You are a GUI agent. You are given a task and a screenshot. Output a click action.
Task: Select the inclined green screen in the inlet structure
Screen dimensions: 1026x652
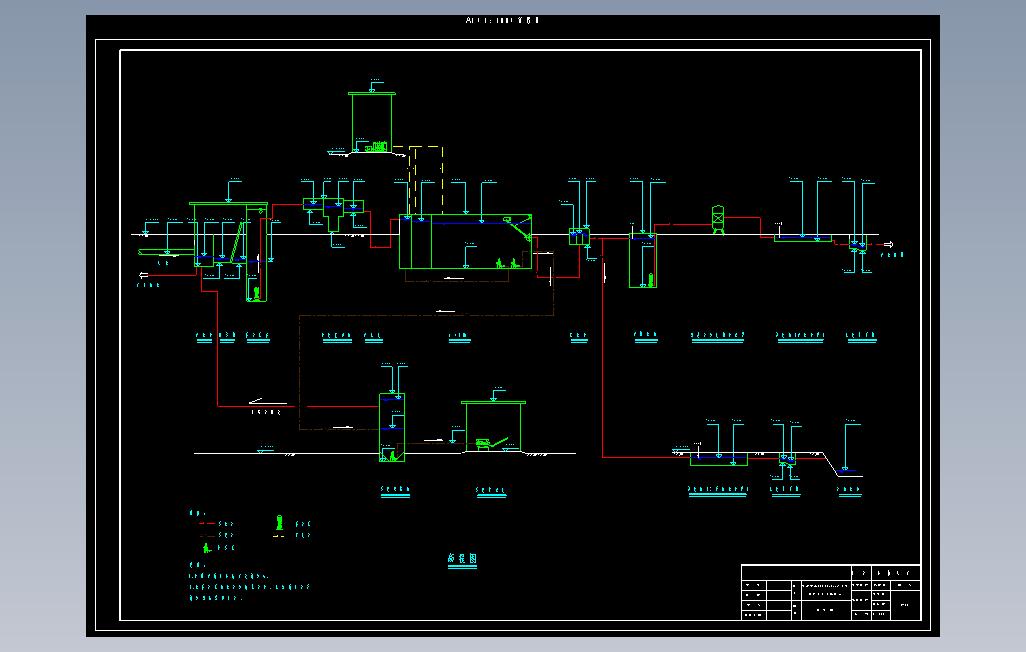238,242
